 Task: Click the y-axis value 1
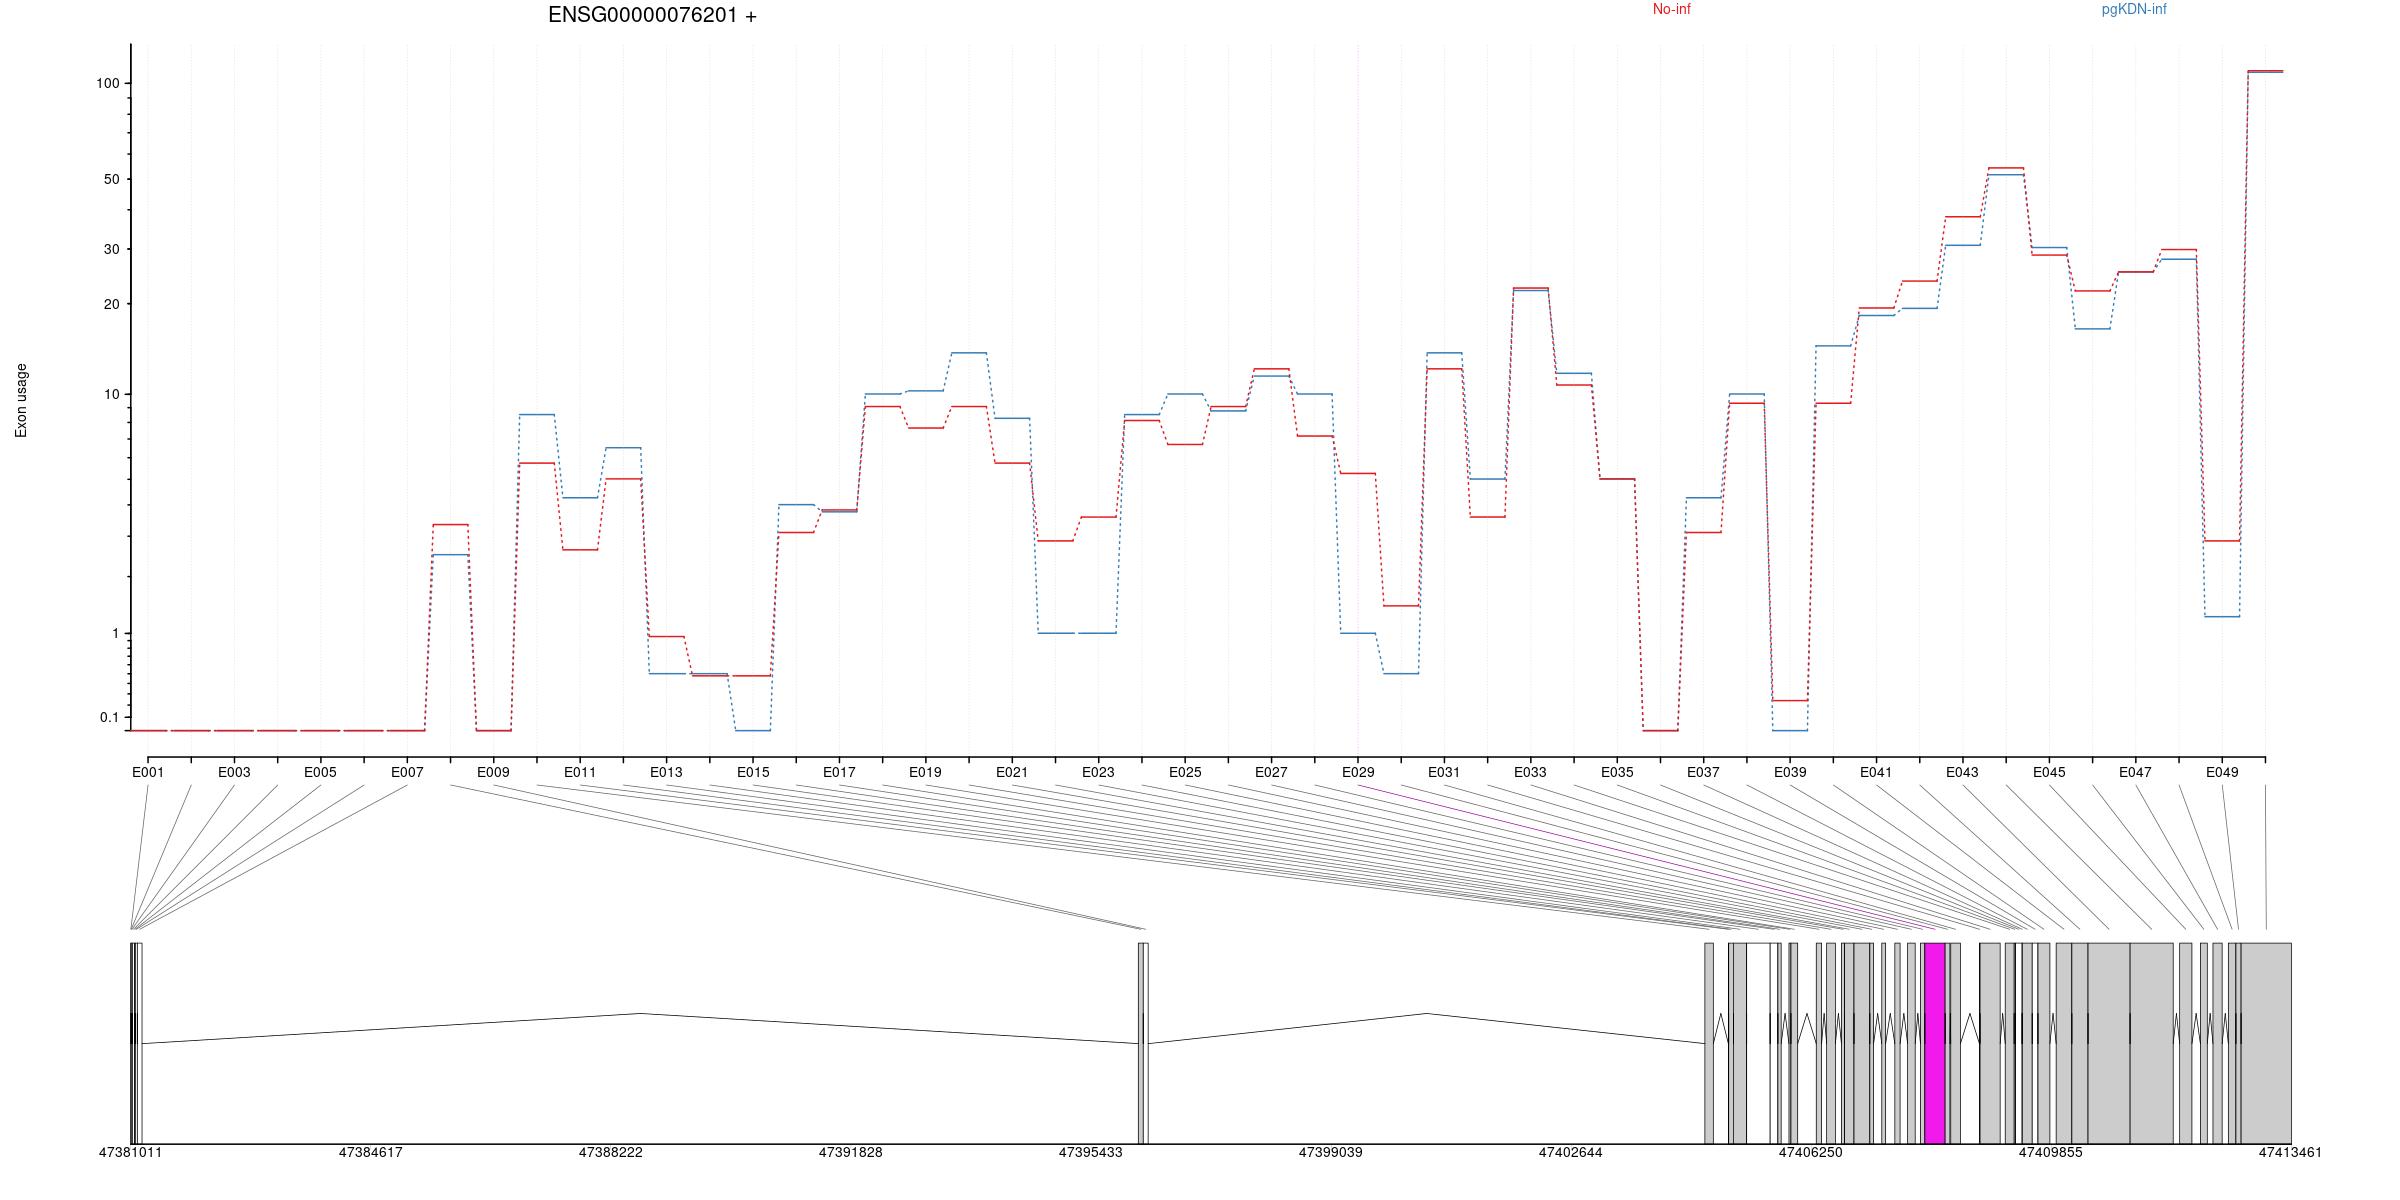(x=116, y=633)
